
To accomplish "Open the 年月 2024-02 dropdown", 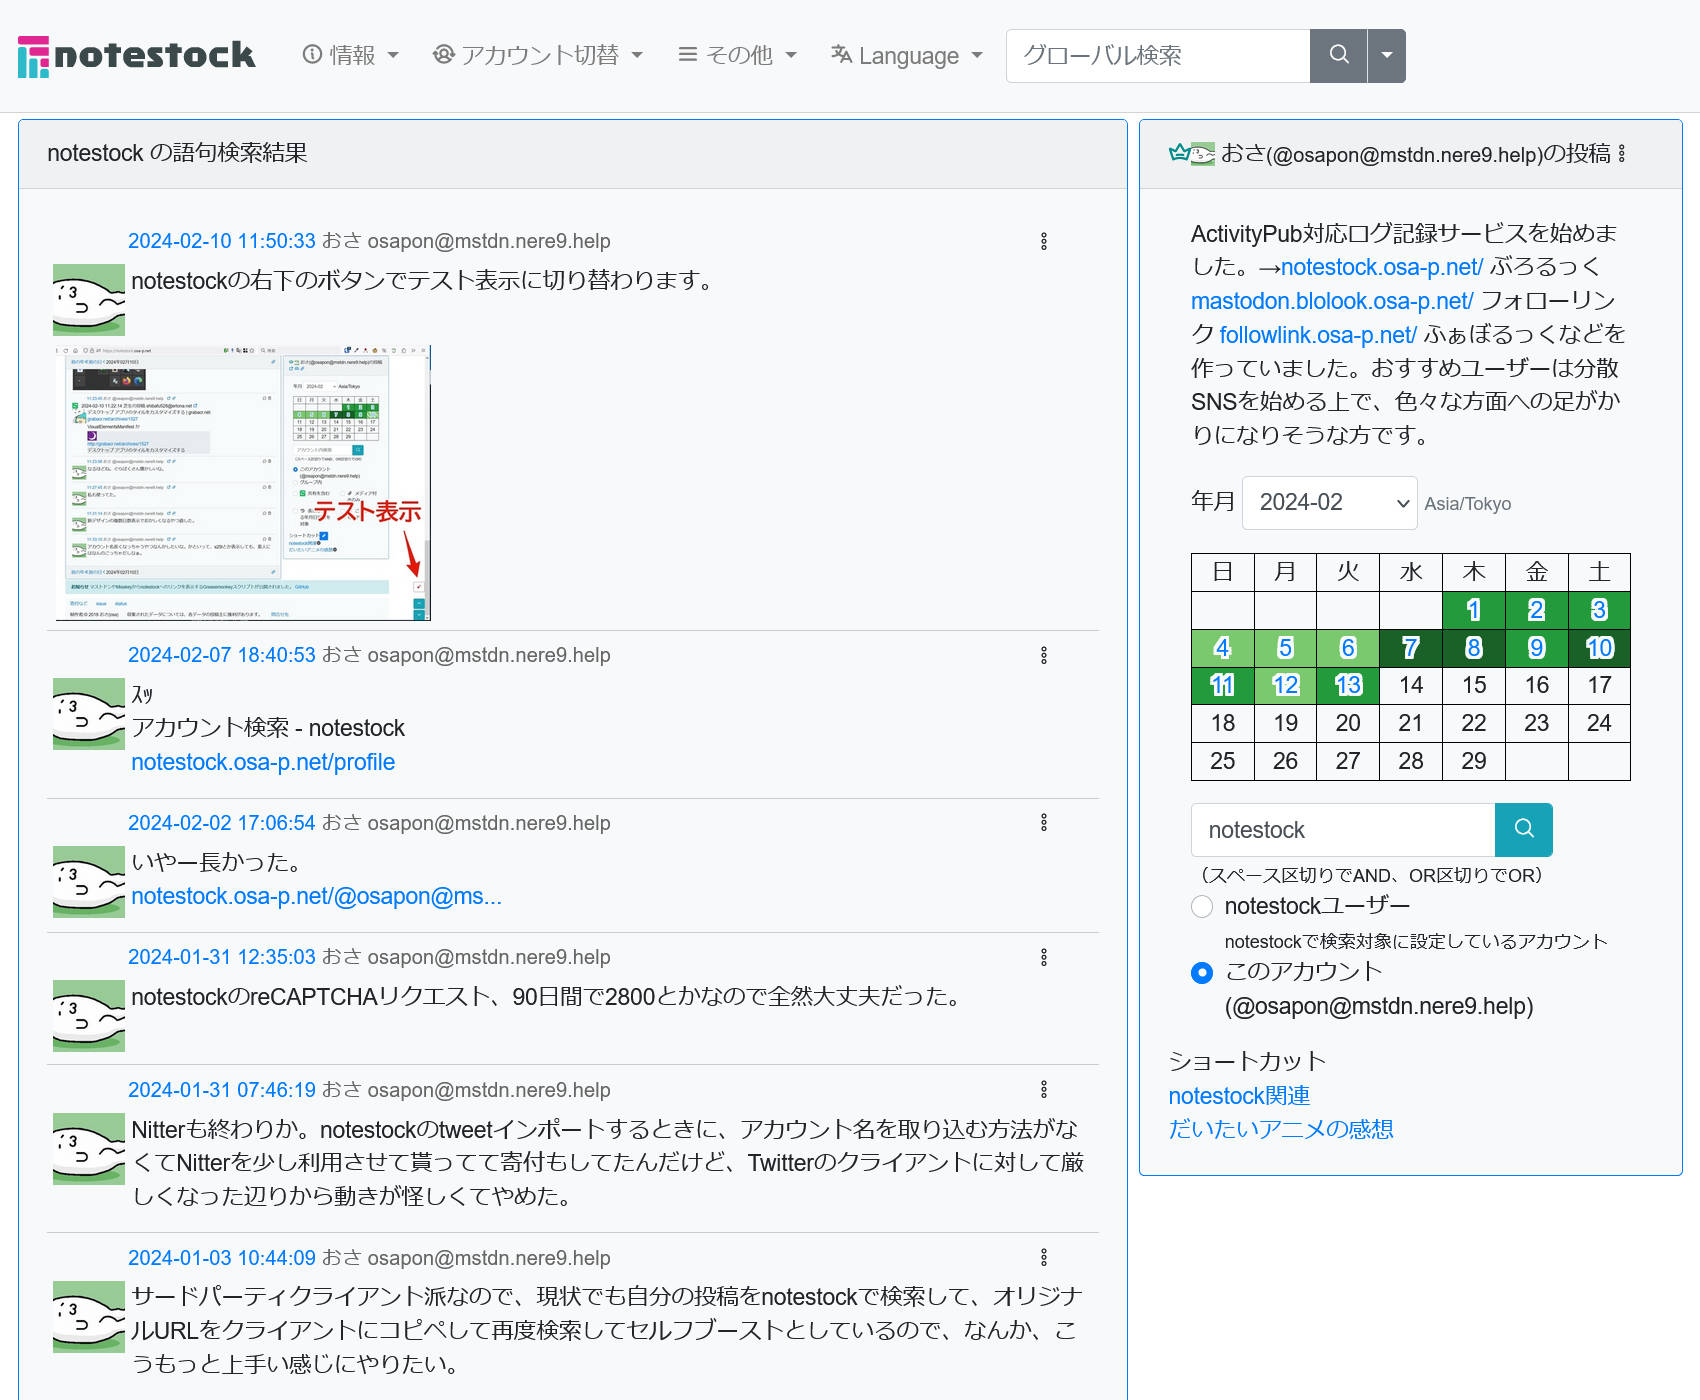I will pyautogui.click(x=1330, y=503).
